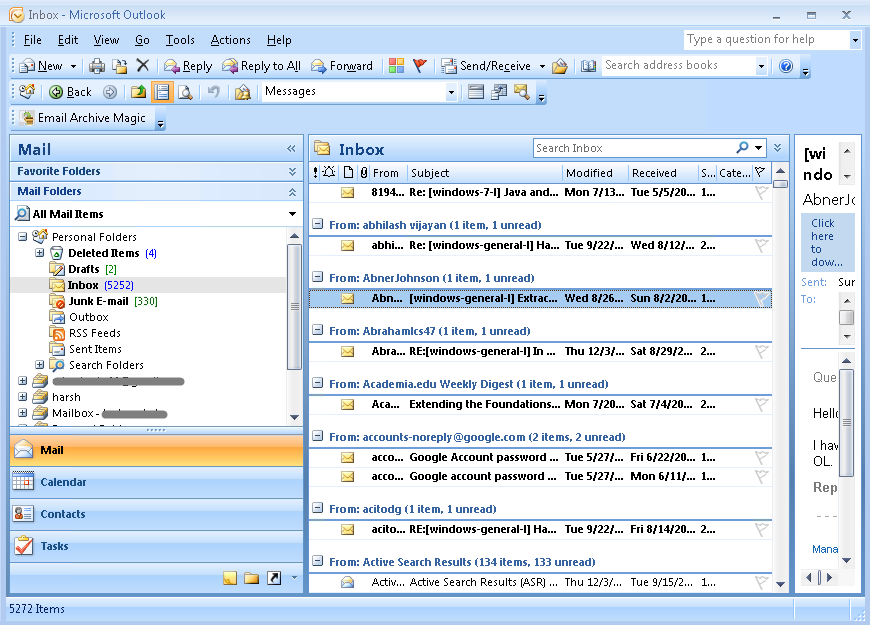Open the File menu
The height and width of the screenshot is (625, 870).
click(x=33, y=40)
